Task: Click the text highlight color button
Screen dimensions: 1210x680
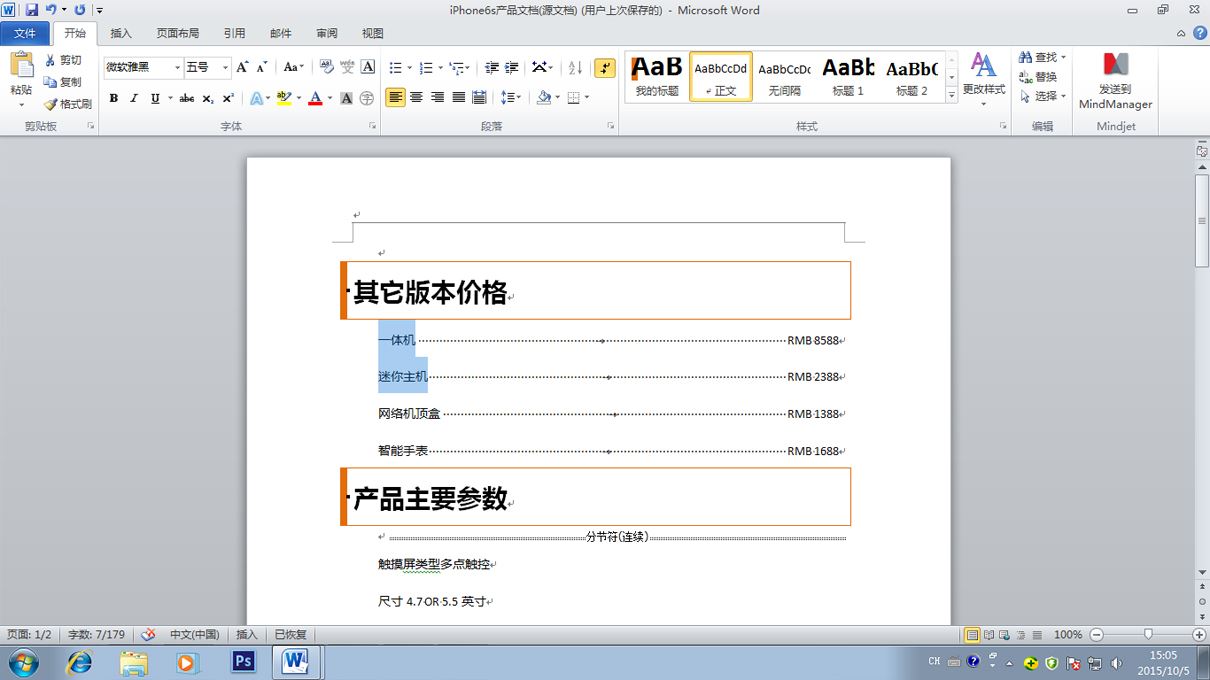Action: 283,98
